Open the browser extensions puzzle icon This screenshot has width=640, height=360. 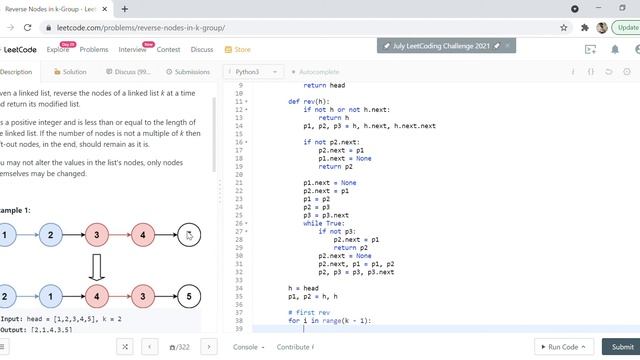(584, 28)
